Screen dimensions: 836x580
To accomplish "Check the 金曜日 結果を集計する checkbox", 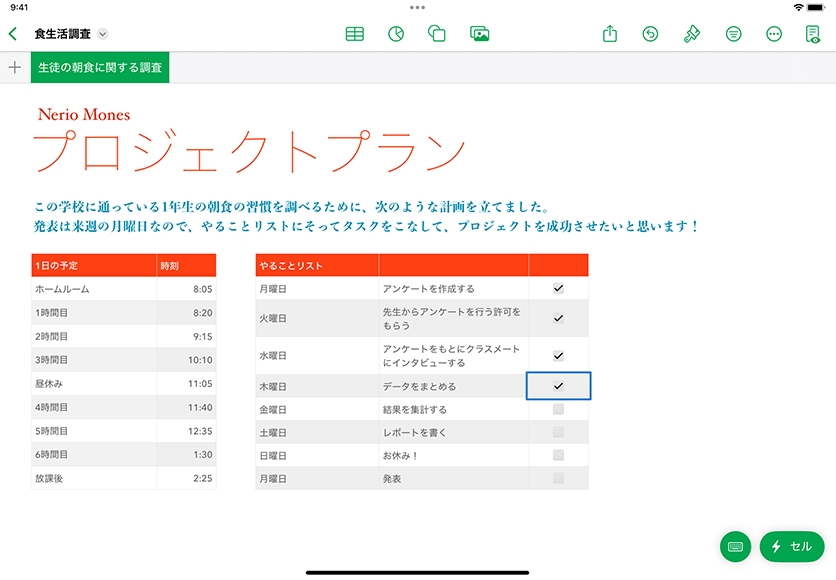I will point(558,409).
